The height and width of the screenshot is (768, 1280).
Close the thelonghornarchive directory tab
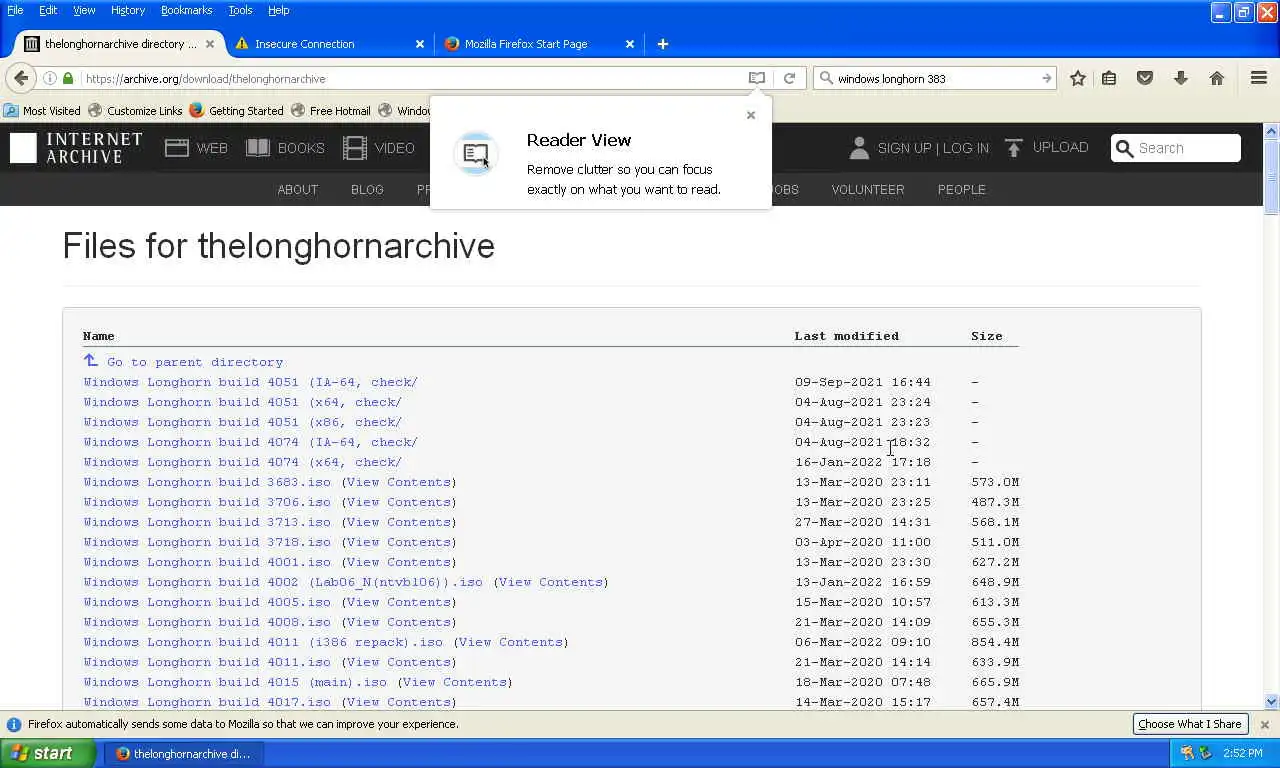pyautogui.click(x=210, y=44)
